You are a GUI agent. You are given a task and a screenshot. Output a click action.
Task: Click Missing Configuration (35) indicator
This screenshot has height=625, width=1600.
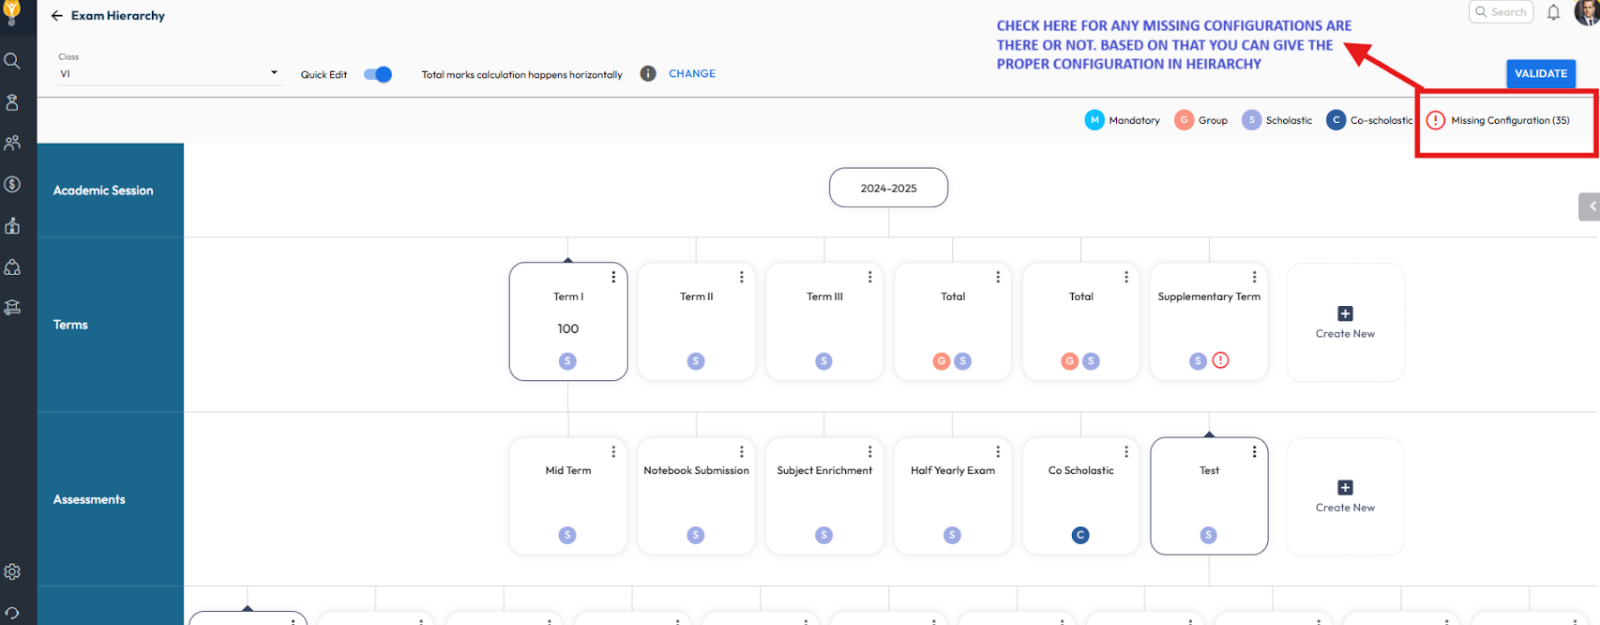[x=1498, y=121]
